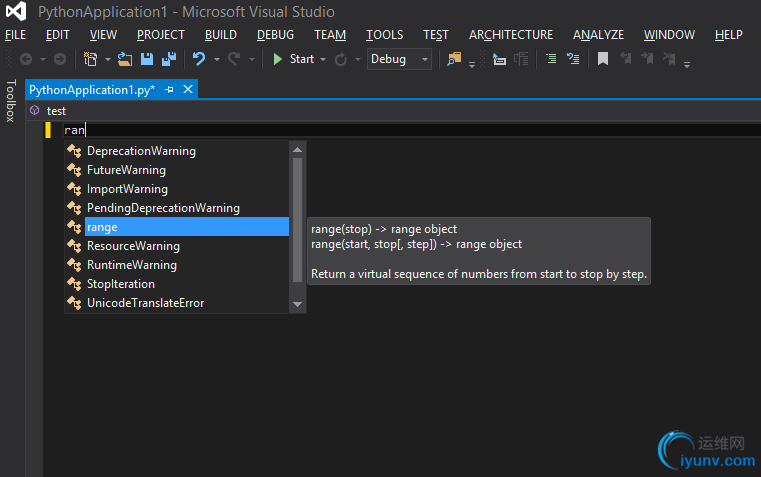The image size is (761, 477).
Task: Select PendingDeprecationWarning in the completion list
Action: [177, 208]
